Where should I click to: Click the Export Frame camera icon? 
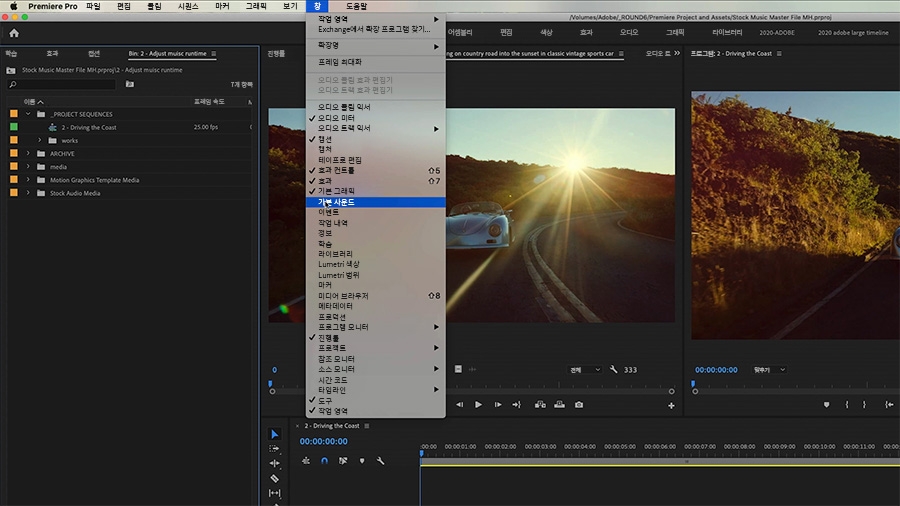(579, 405)
